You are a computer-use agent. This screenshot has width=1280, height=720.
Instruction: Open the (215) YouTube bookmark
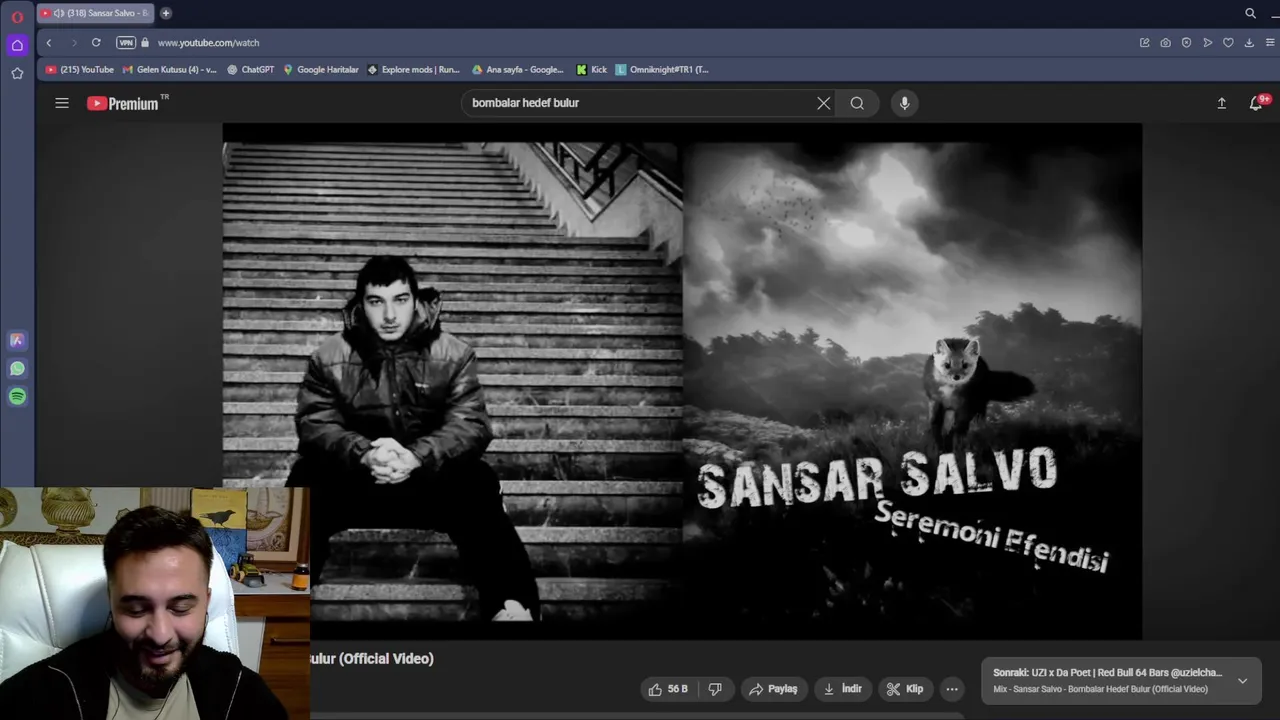coord(80,70)
